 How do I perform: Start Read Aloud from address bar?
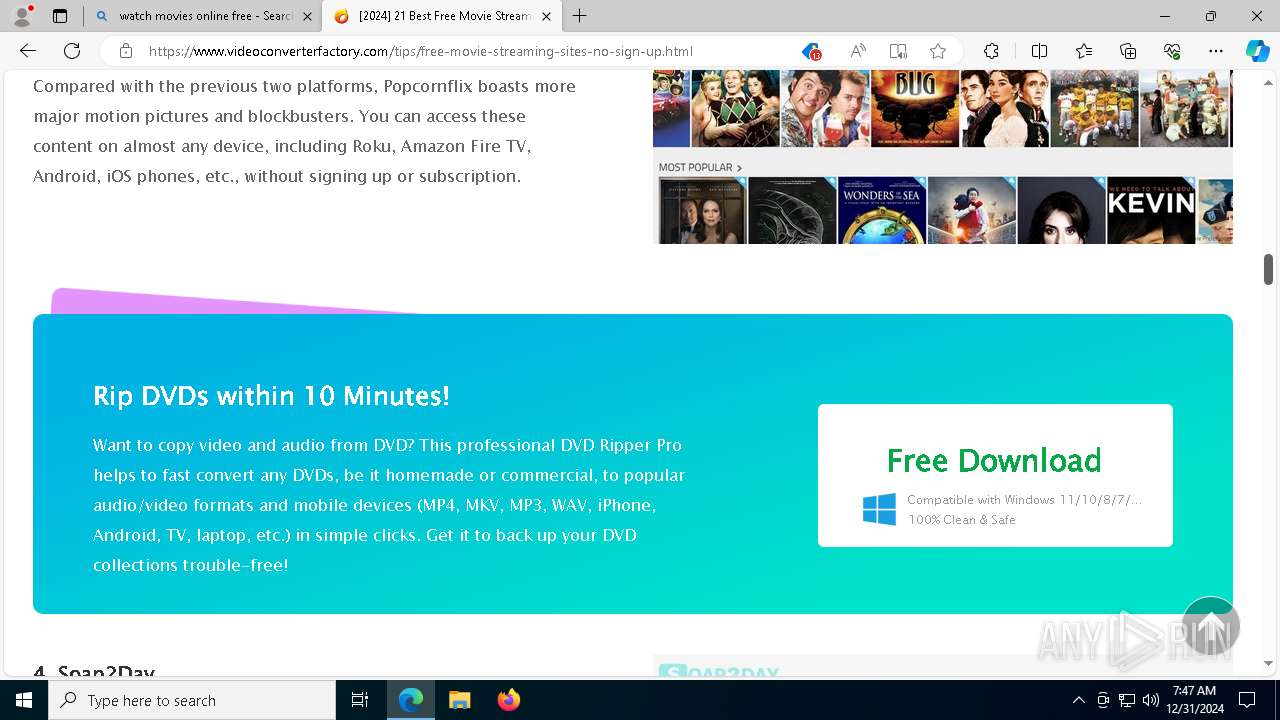858,51
